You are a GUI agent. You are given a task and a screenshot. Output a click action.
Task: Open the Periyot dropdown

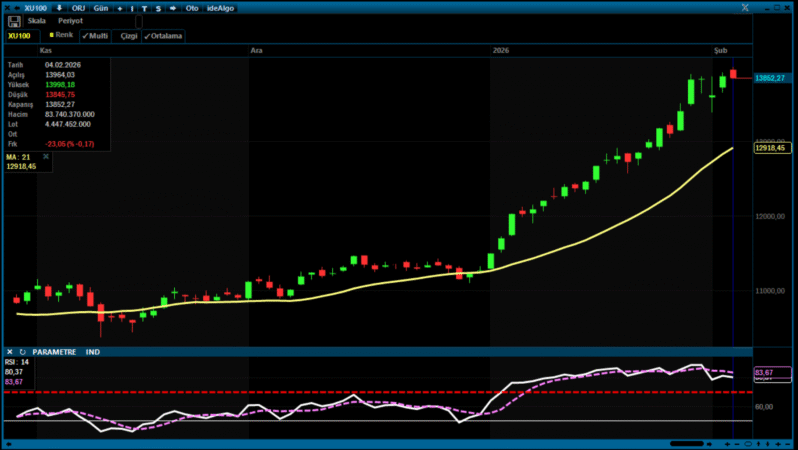(x=70, y=21)
